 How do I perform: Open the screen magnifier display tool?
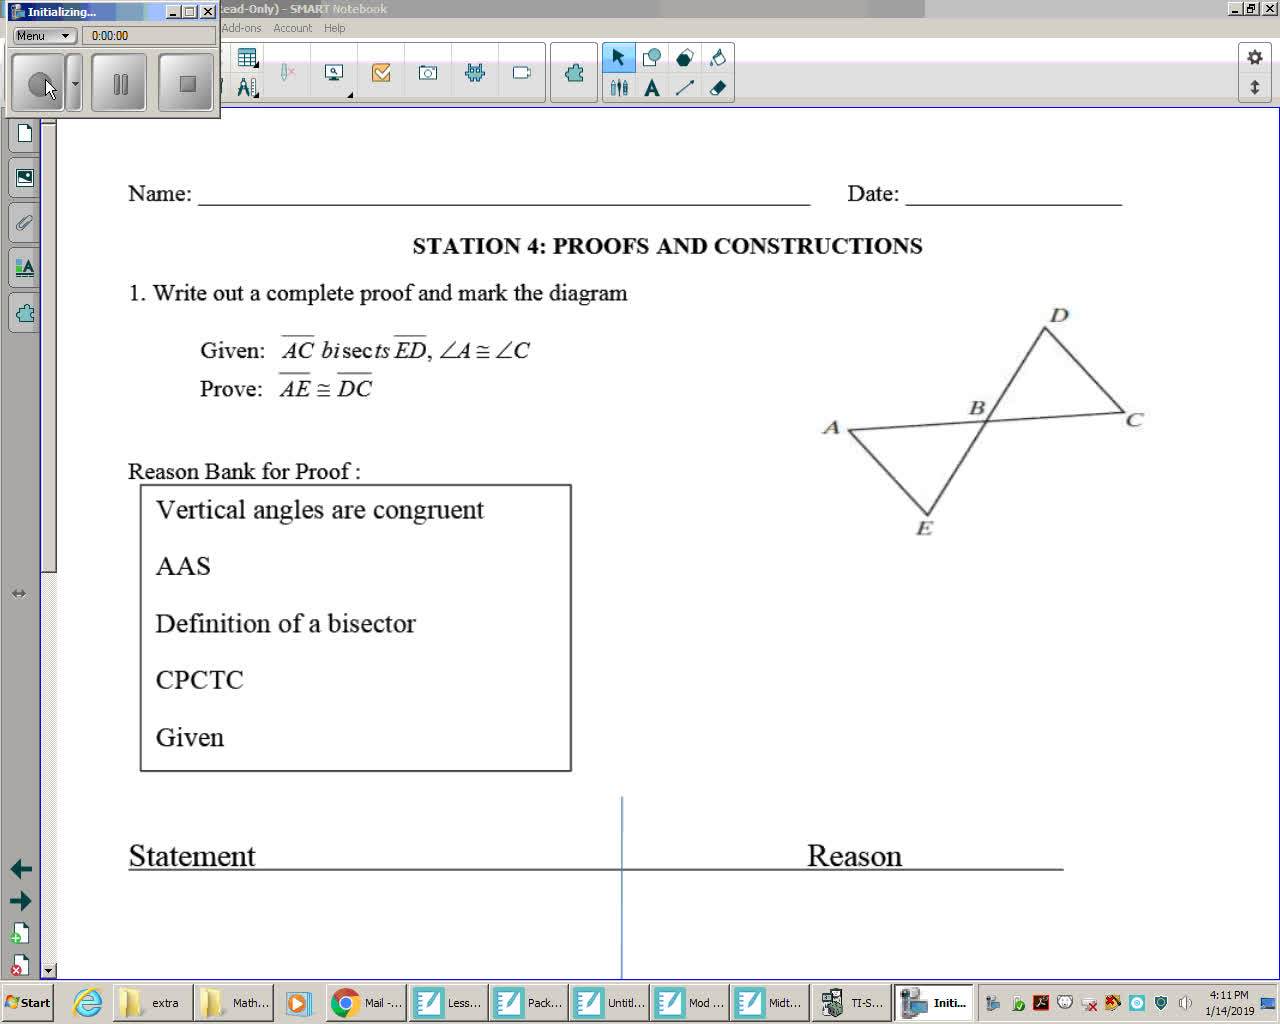point(335,73)
